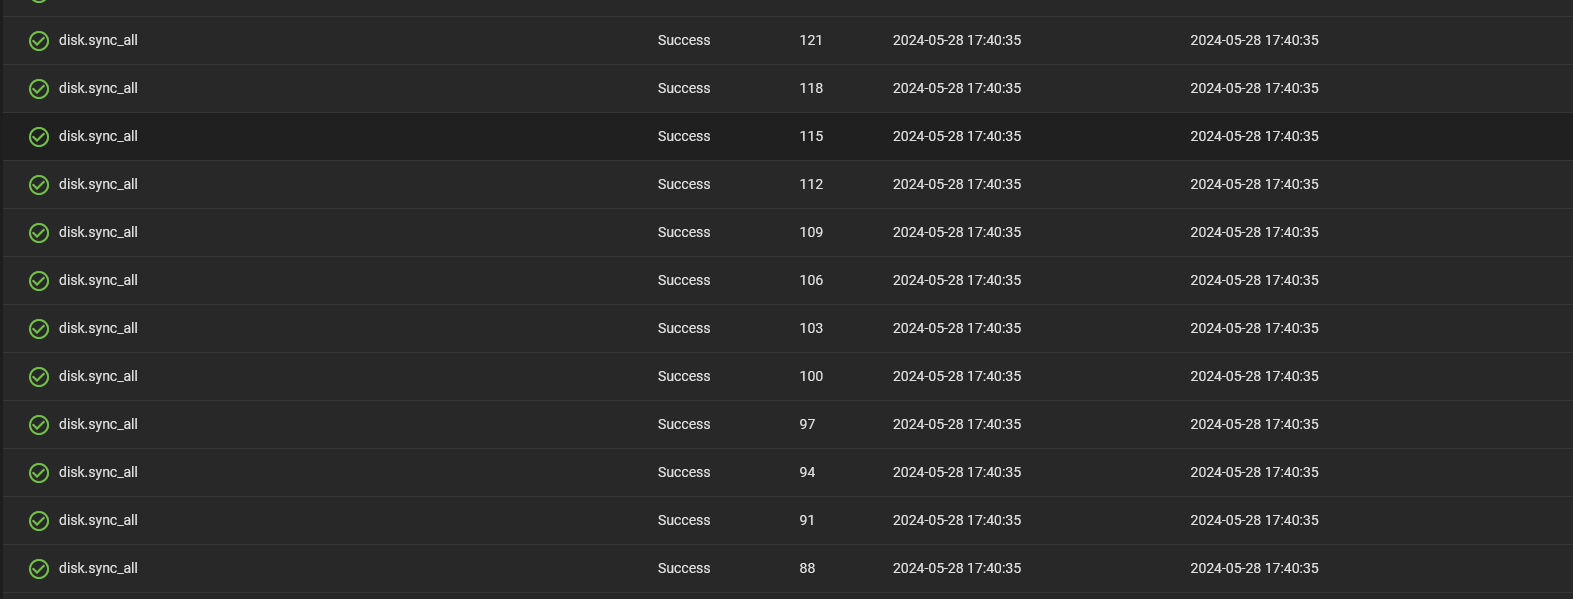1573x599 pixels.
Task: Click success check icon for job 112
Action: coord(39,185)
